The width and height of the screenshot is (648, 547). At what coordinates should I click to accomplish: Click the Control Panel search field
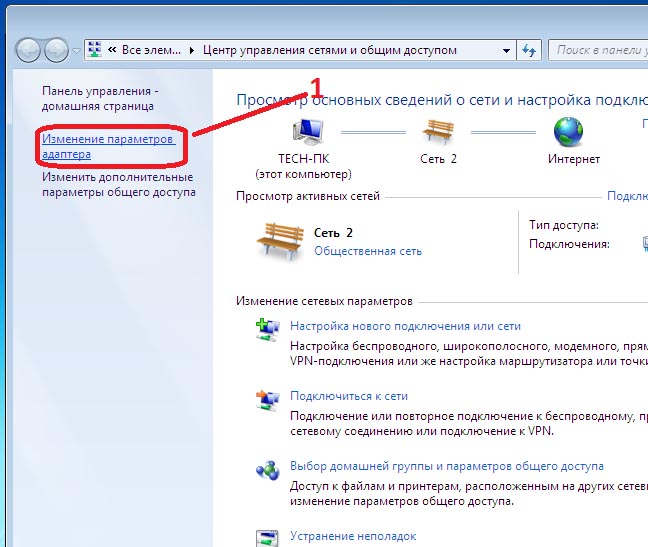(600, 49)
